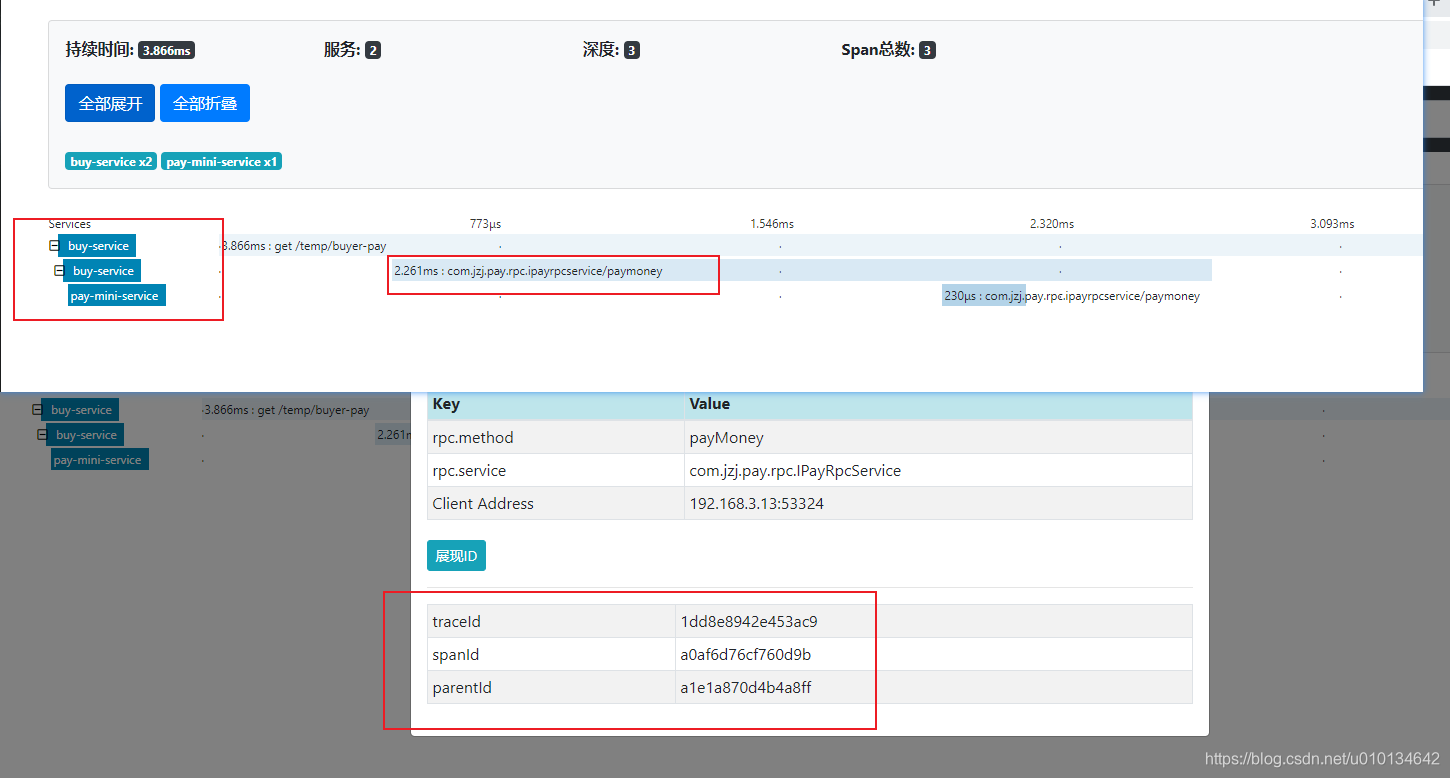1450x778 pixels.
Task: Click the Value column header in dialog table
Action: pyautogui.click(x=939, y=404)
